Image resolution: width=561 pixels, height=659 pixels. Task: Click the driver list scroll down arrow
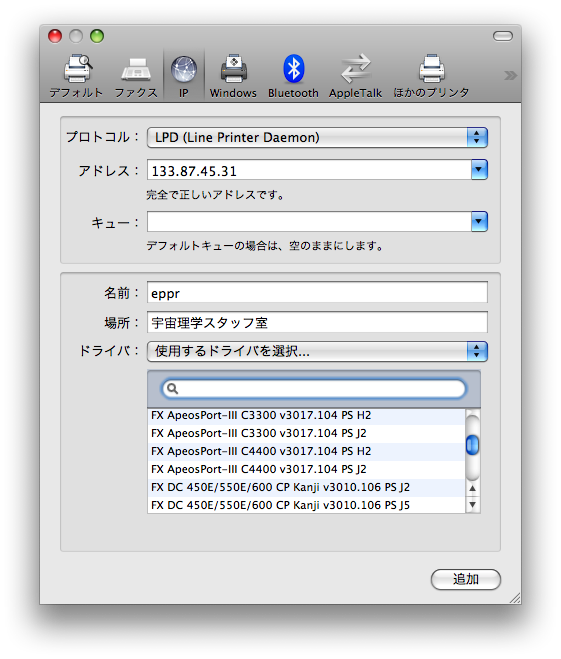pos(473,505)
